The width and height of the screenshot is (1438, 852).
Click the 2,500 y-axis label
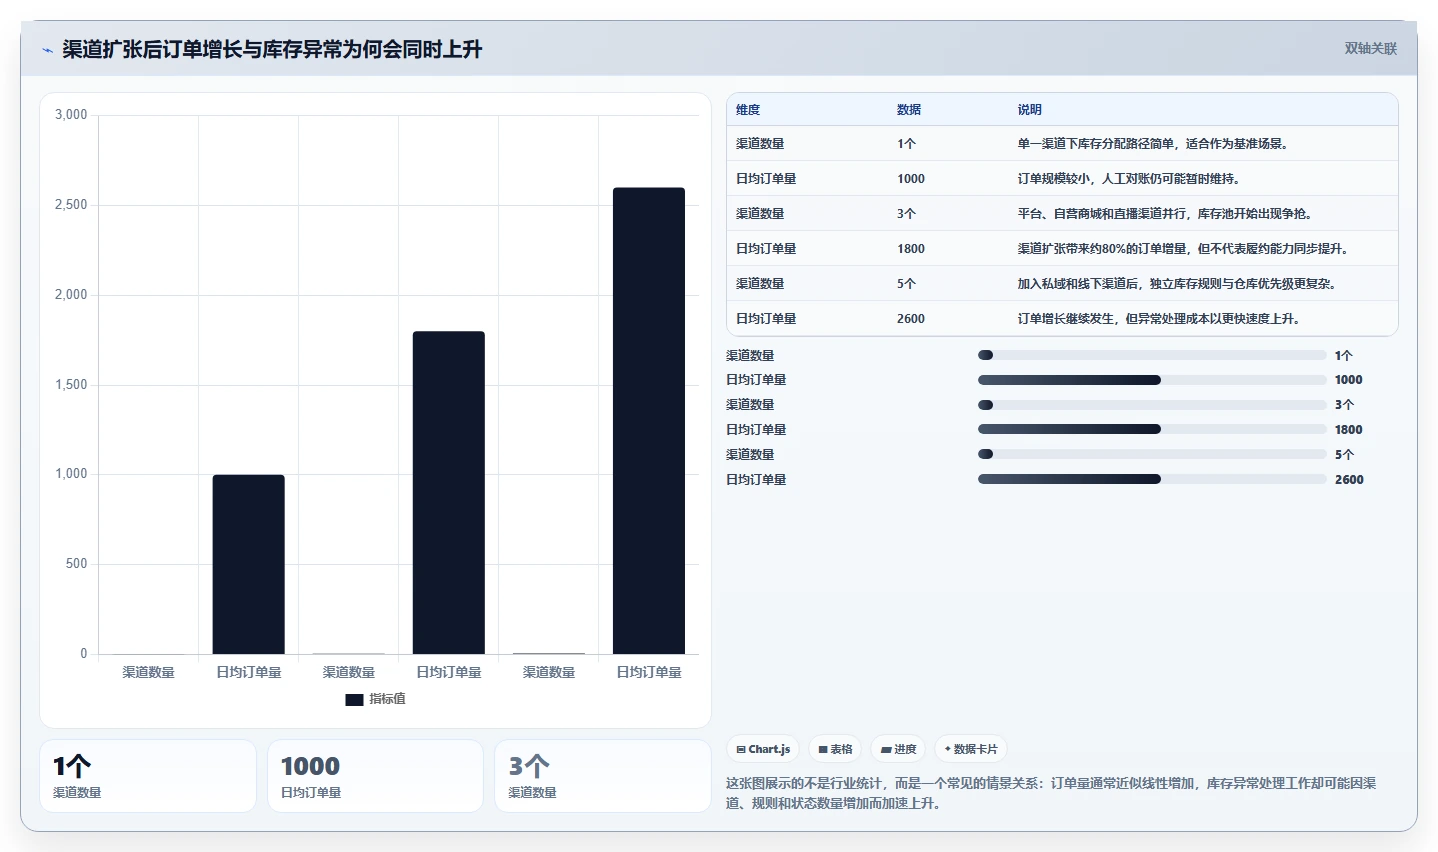(x=71, y=205)
